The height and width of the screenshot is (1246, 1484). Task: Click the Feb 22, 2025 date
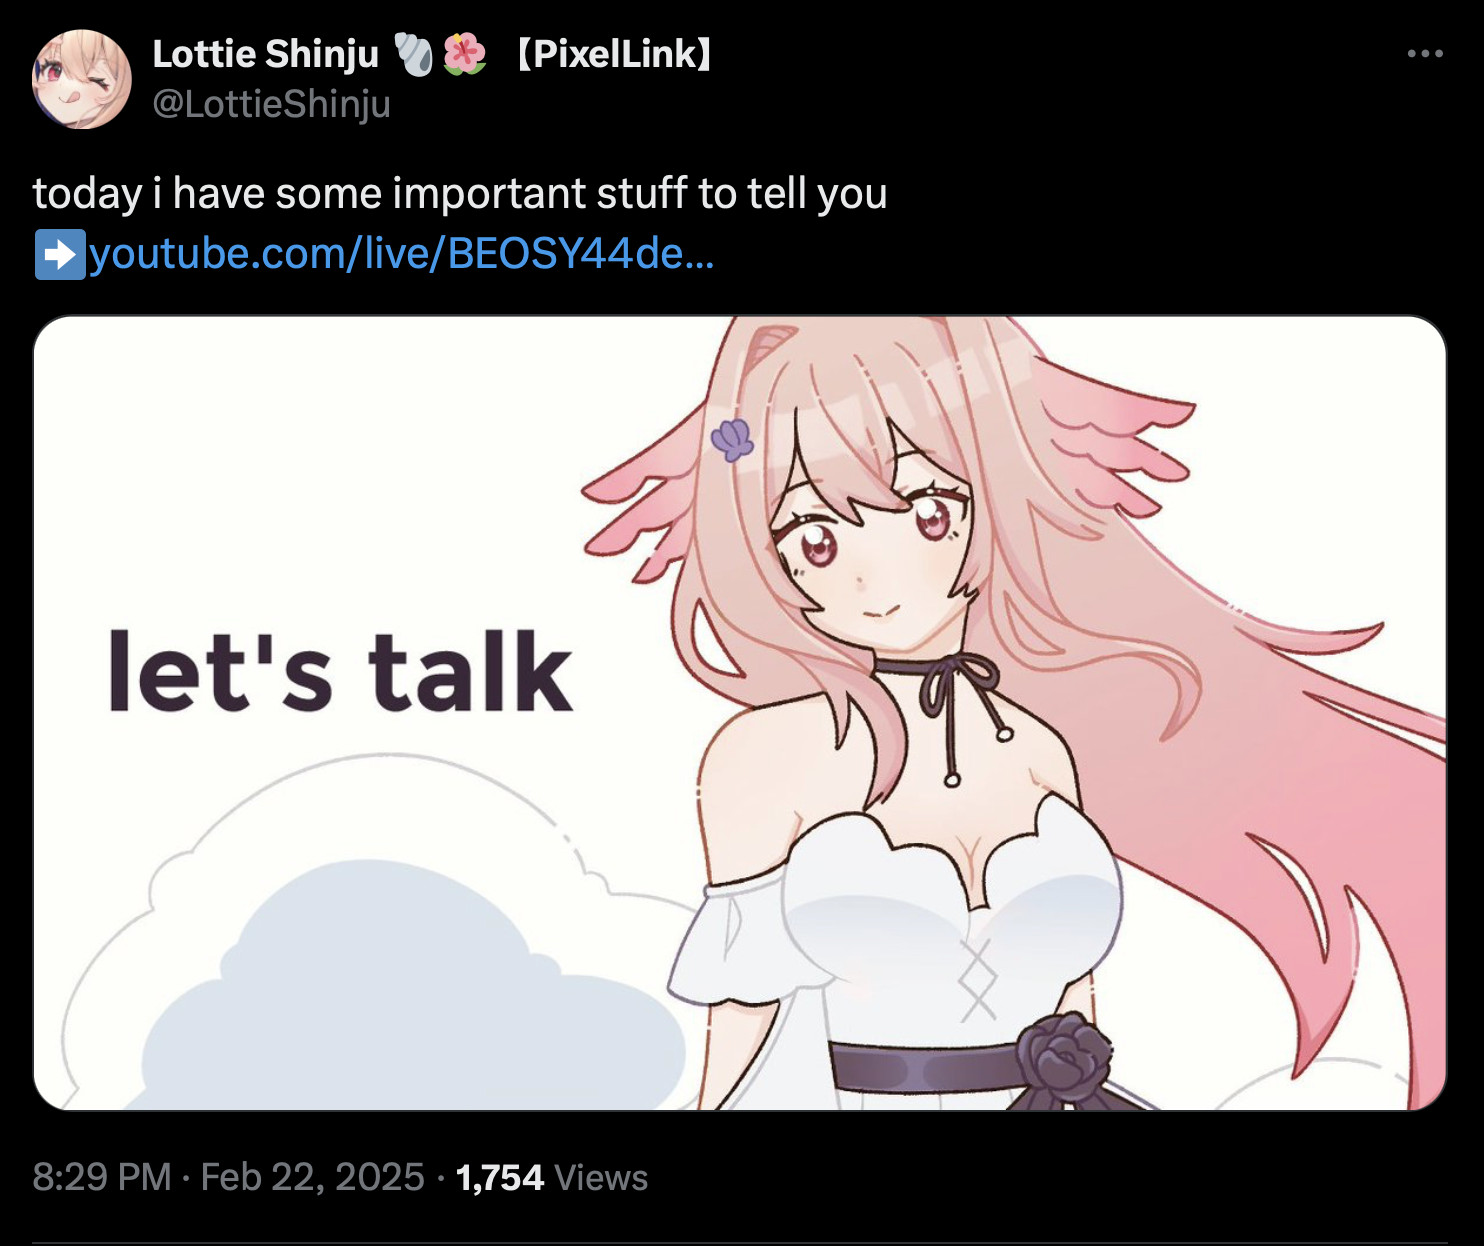tap(313, 1177)
